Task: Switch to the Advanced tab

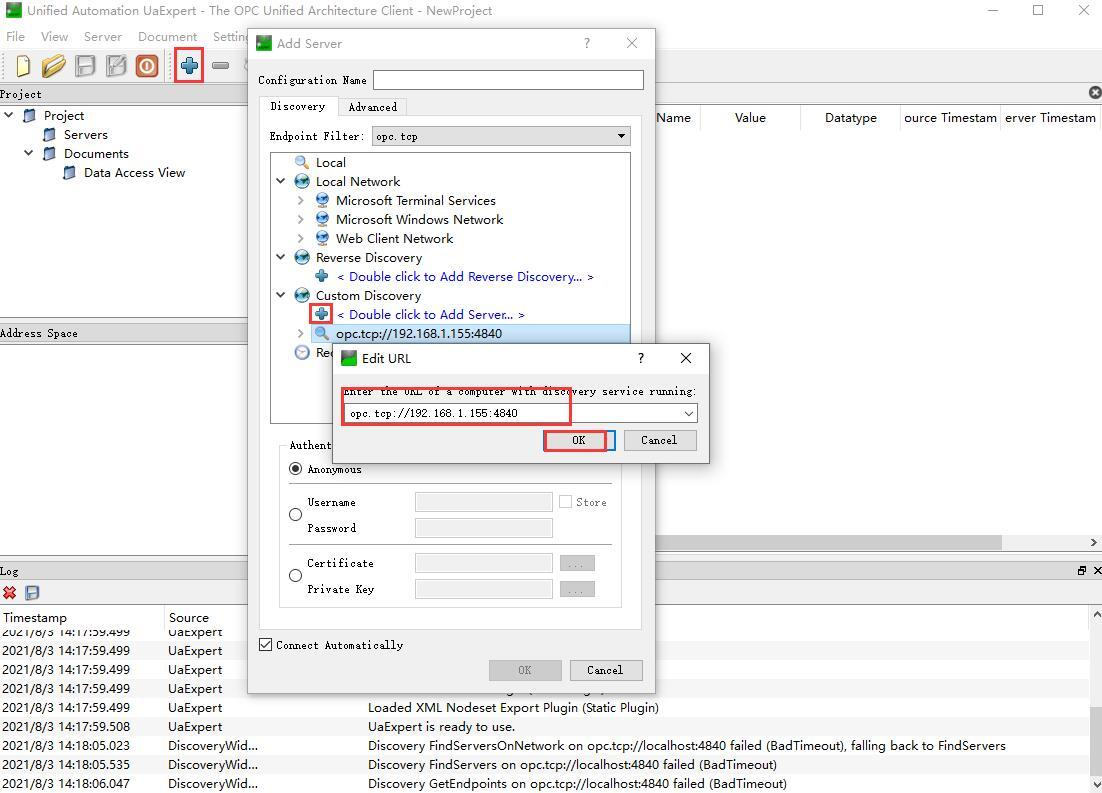Action: coord(372,107)
